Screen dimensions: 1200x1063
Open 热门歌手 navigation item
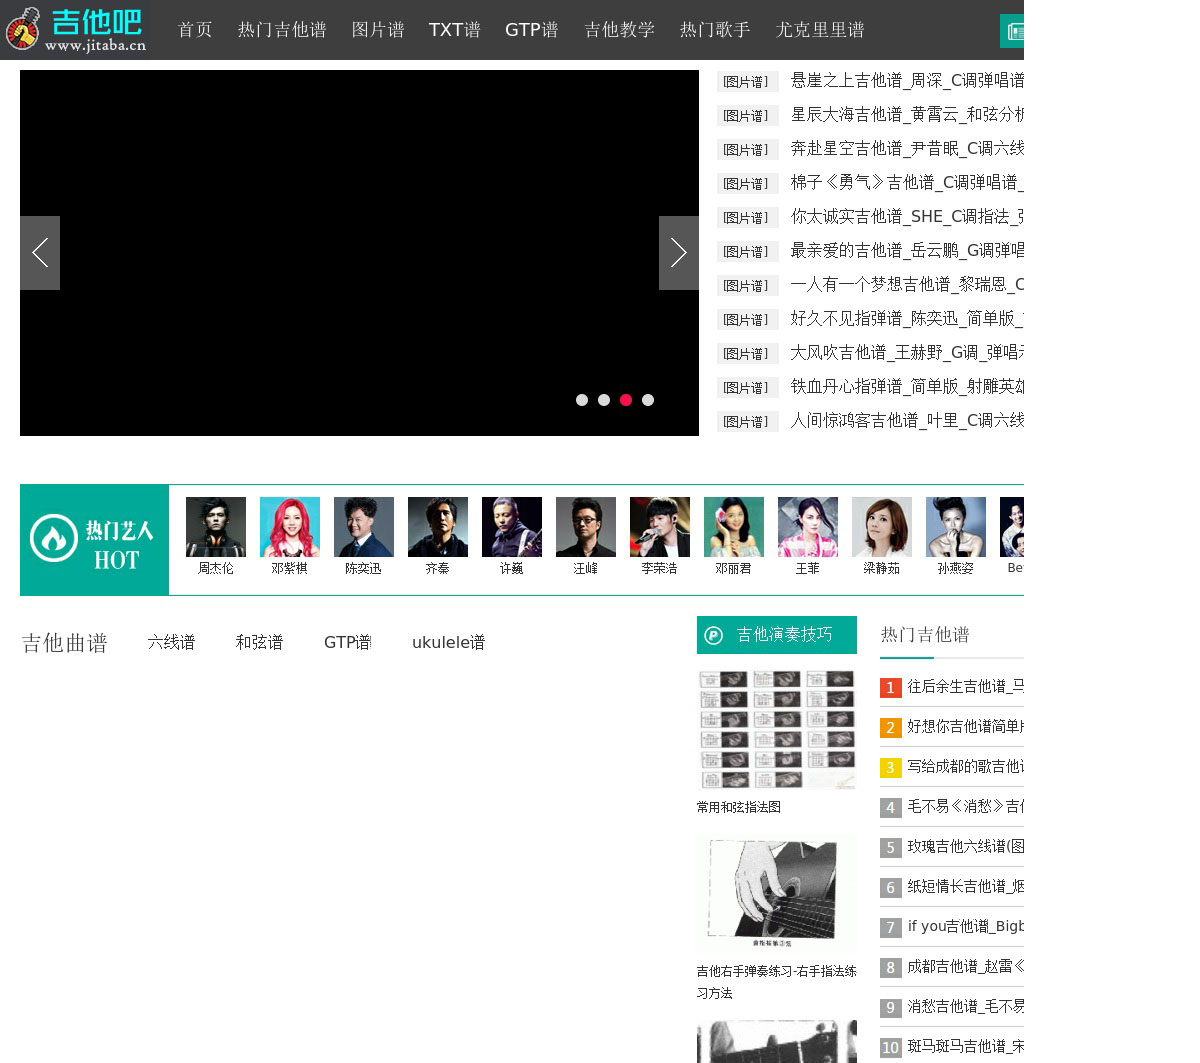pos(715,30)
